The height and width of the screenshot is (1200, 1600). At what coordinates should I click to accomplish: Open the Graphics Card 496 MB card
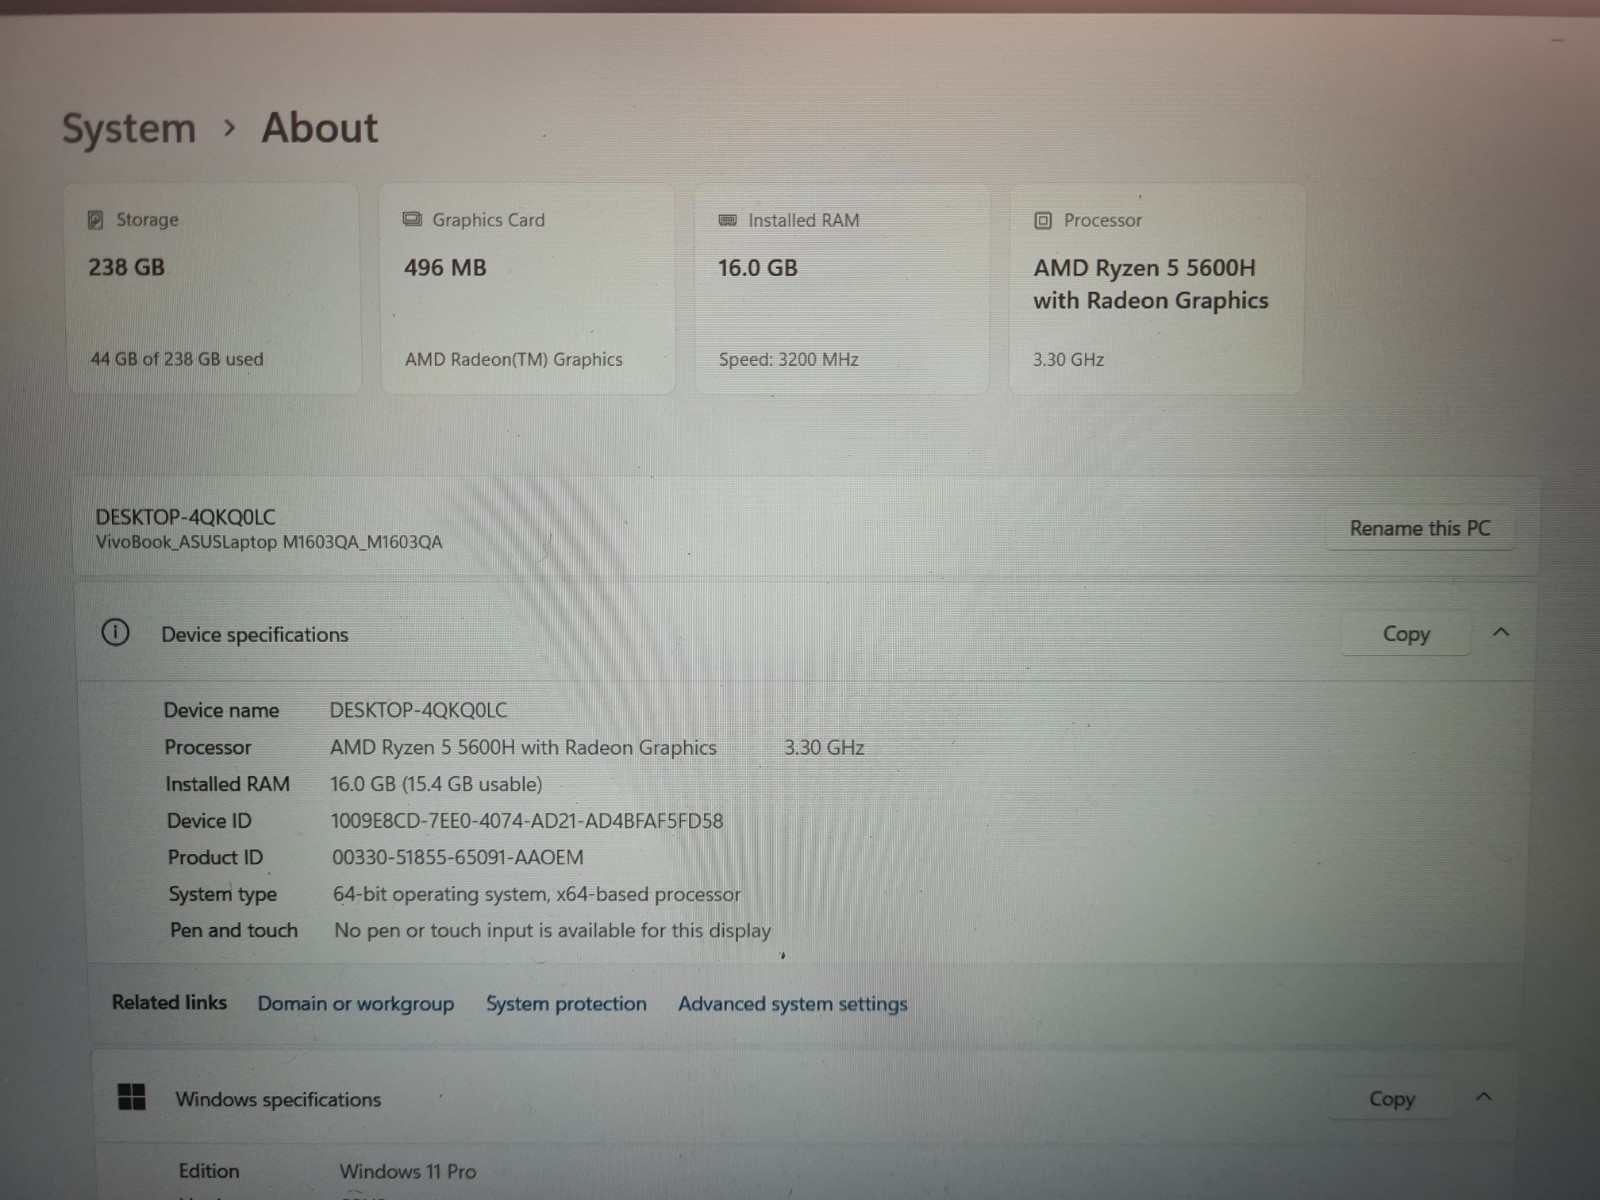pyautogui.click(x=527, y=288)
